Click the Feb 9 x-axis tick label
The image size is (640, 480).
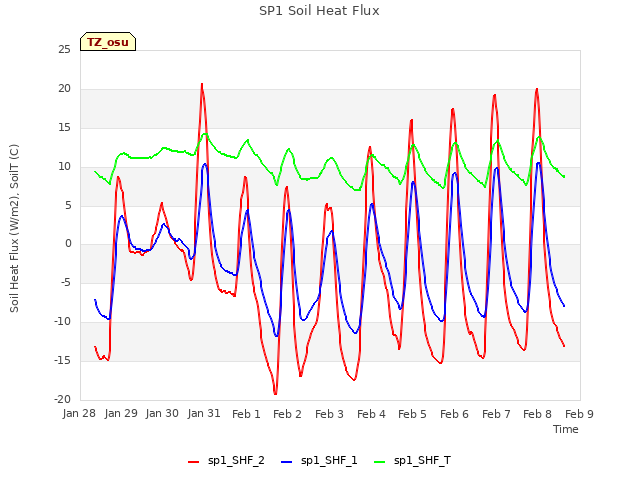click(x=579, y=414)
